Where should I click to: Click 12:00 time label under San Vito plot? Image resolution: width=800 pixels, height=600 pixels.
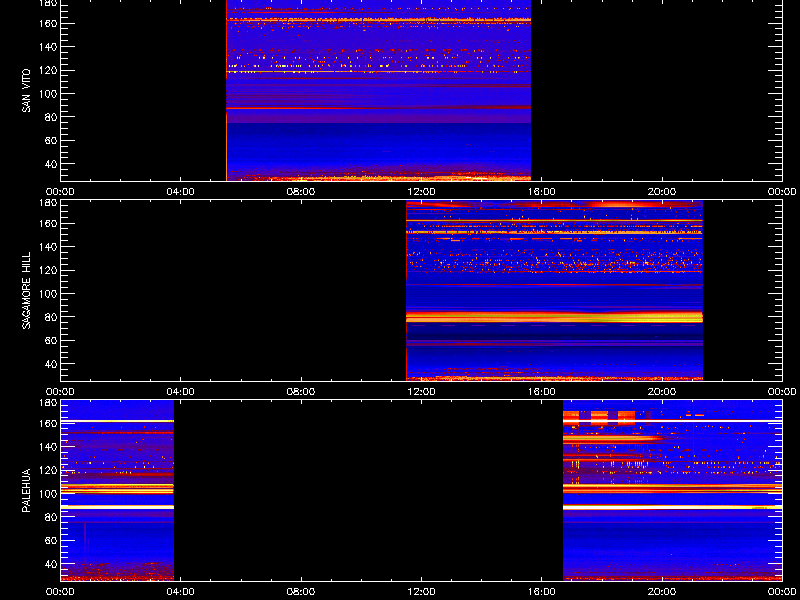pos(421,192)
